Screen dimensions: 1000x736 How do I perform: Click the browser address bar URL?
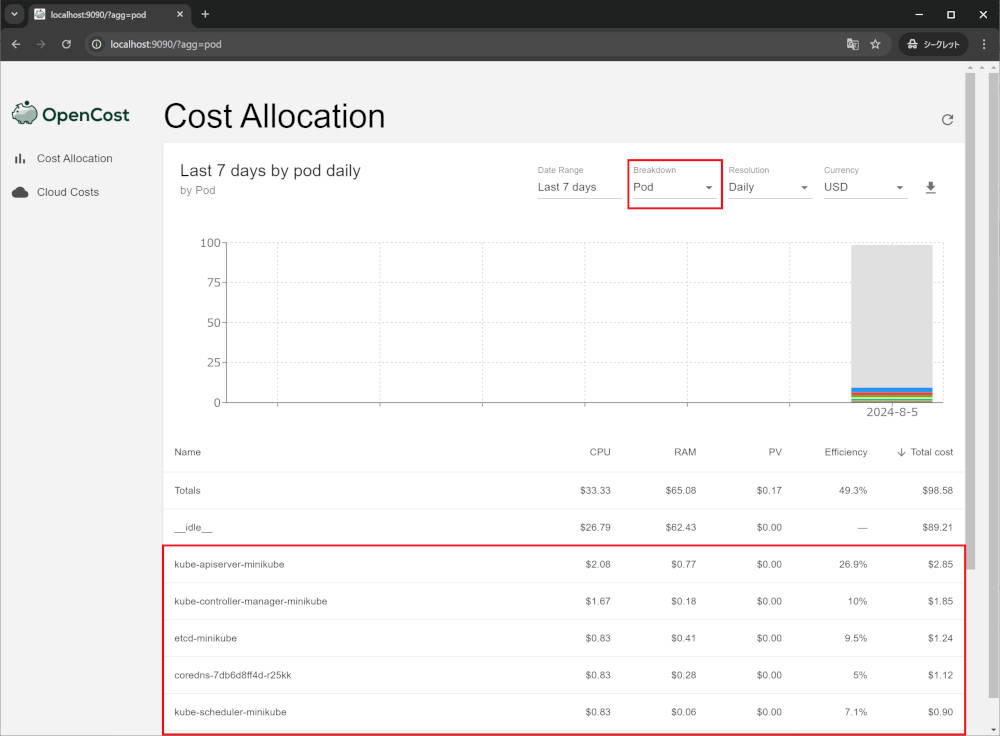[166, 44]
